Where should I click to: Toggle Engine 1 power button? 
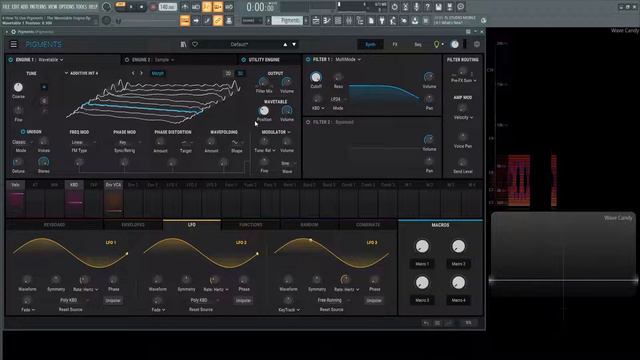[10, 60]
